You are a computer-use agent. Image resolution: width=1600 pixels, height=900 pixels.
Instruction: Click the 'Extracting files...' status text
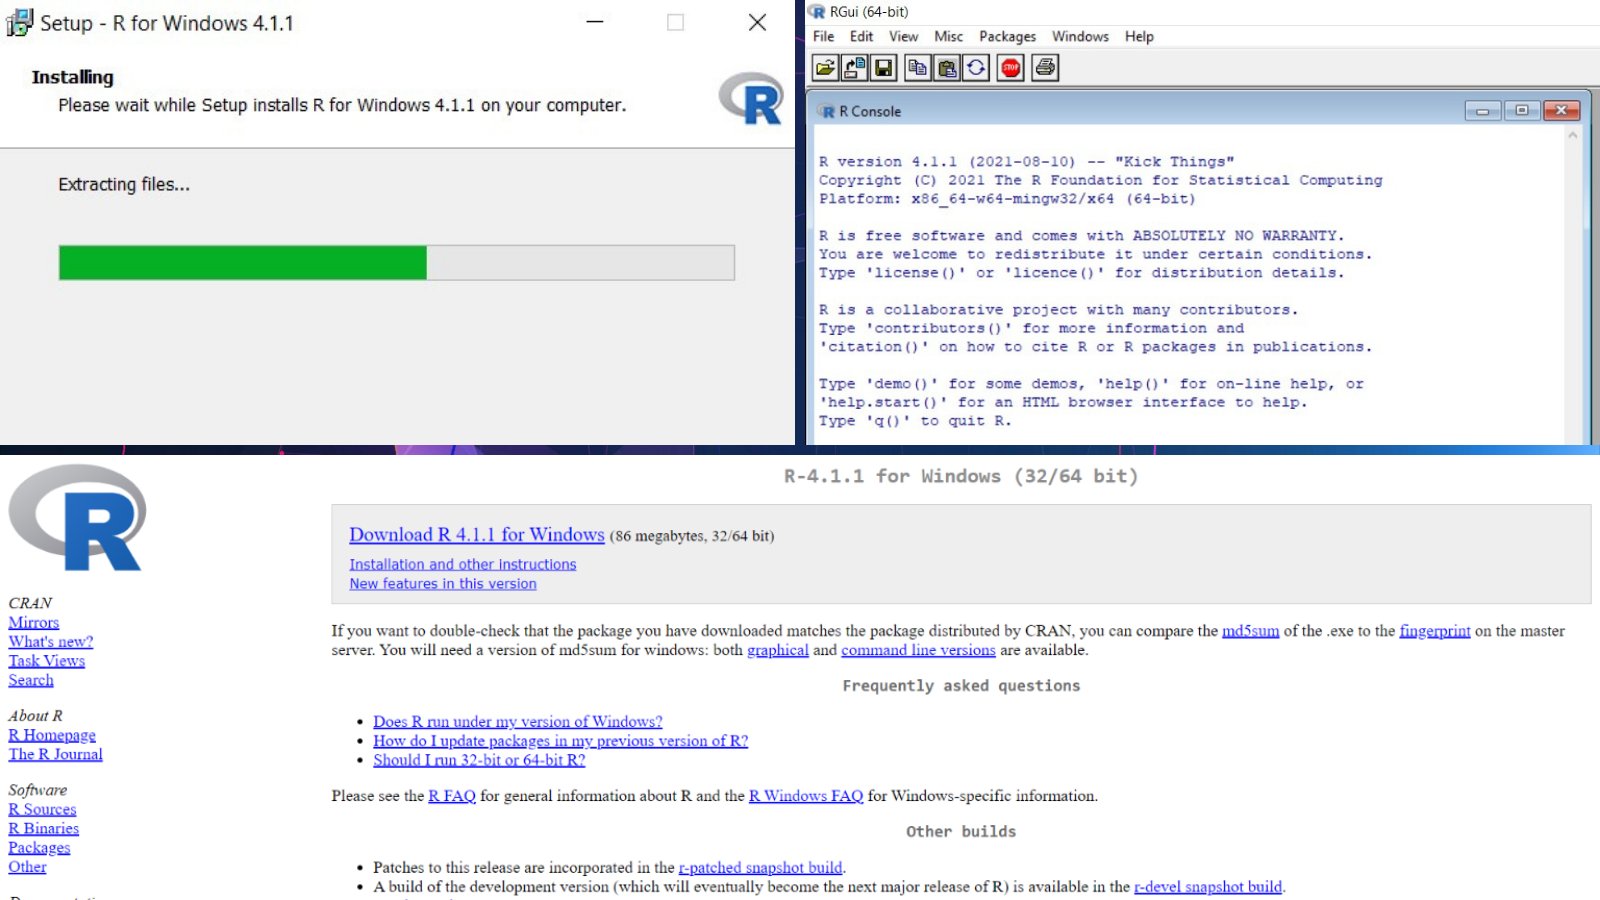(x=124, y=184)
